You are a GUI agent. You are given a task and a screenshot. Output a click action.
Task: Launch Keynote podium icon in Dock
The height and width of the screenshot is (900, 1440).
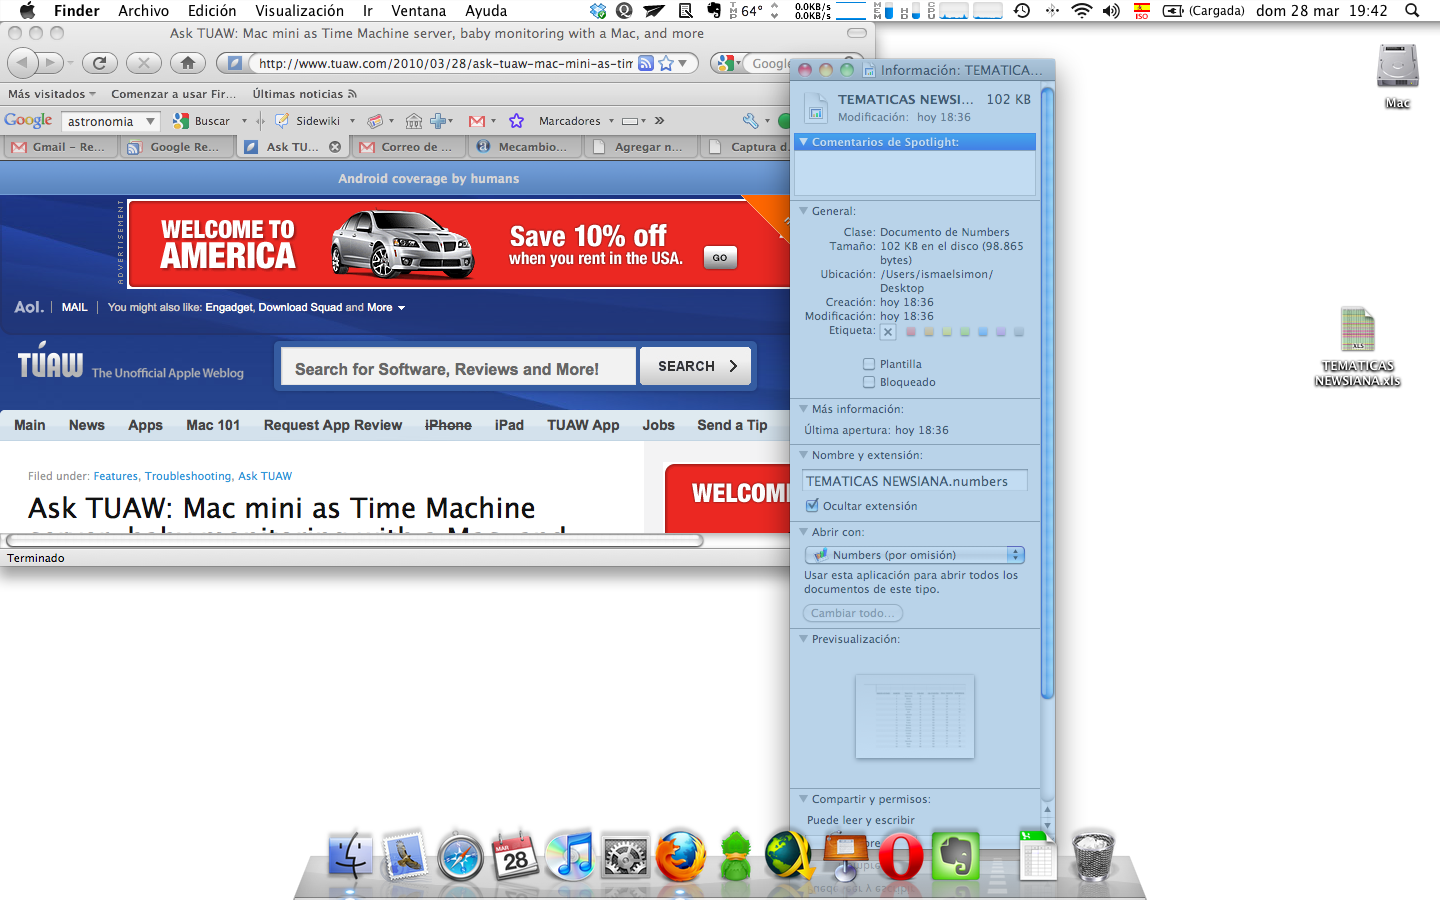click(x=846, y=856)
